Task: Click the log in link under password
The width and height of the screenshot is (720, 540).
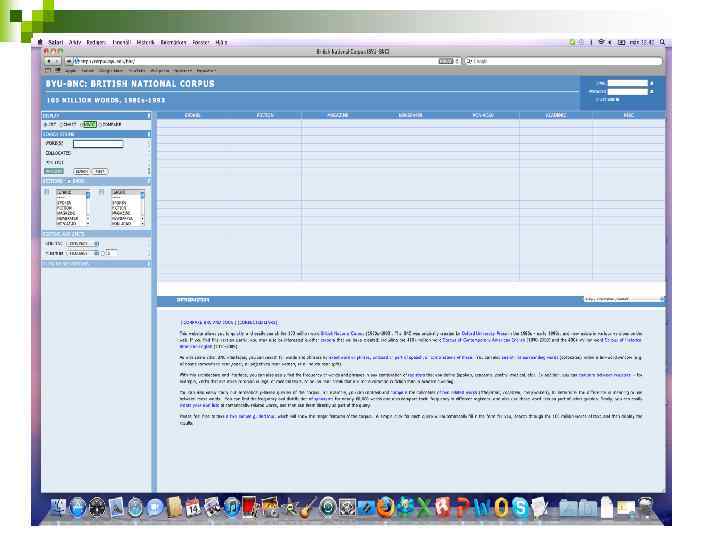Action: pos(608,100)
